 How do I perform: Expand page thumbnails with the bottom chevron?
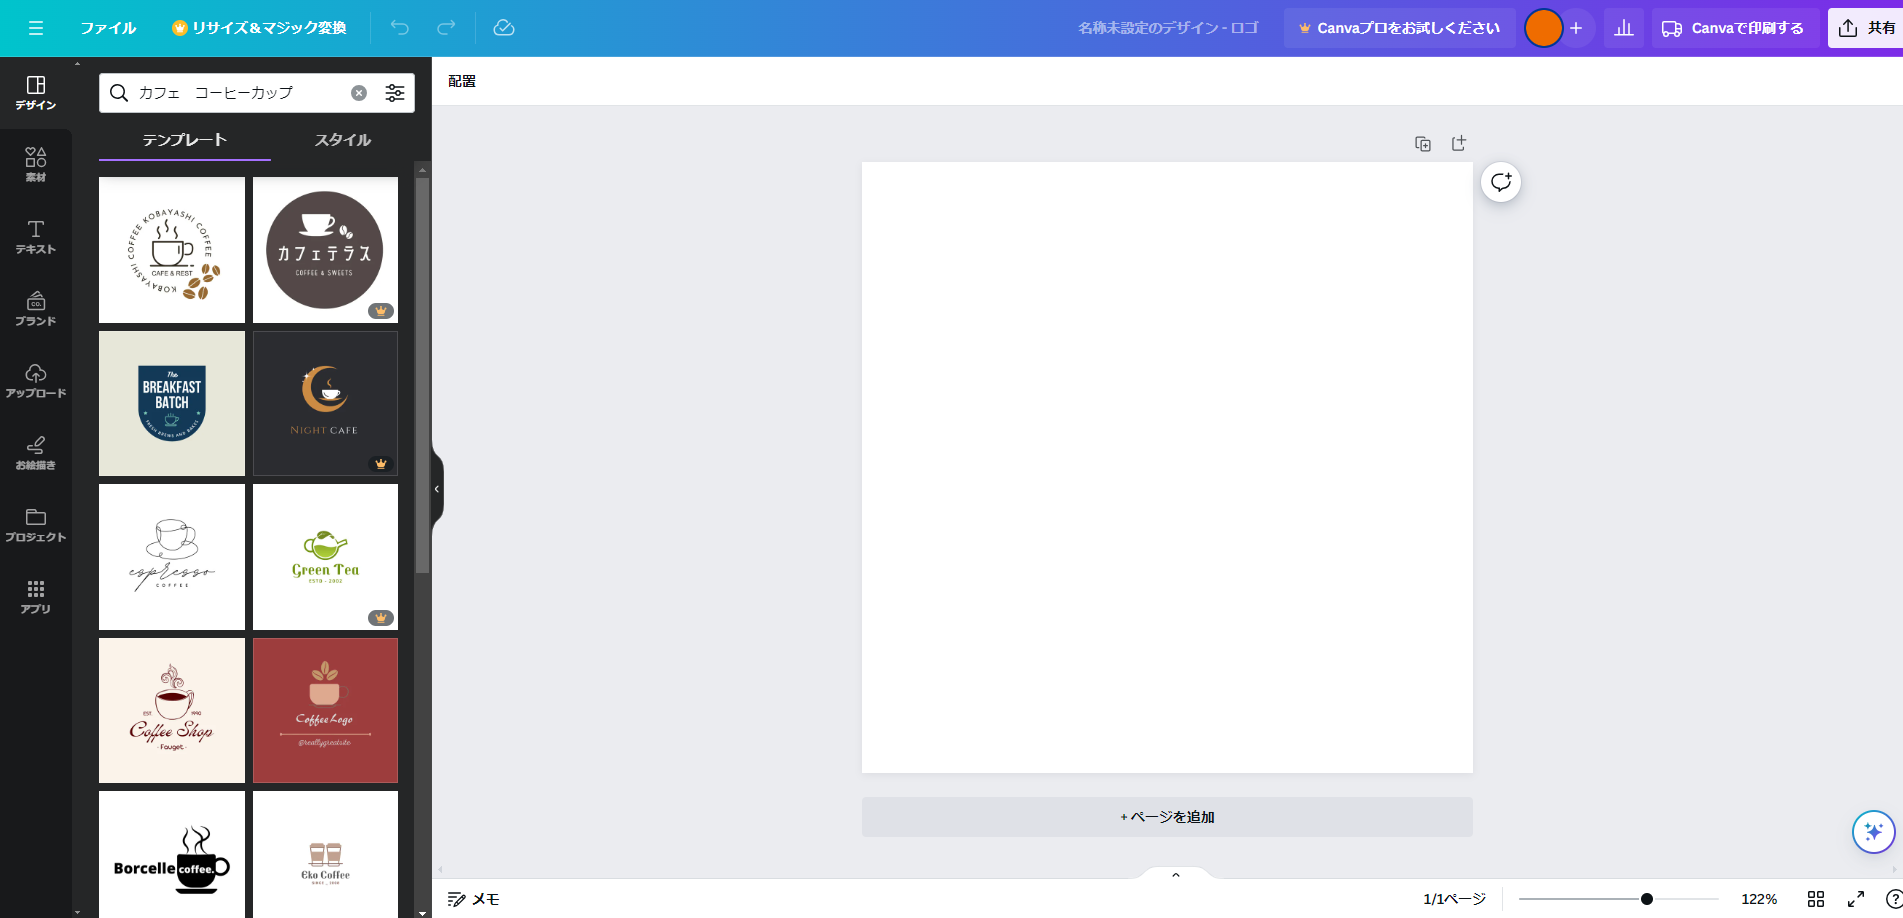1175,873
